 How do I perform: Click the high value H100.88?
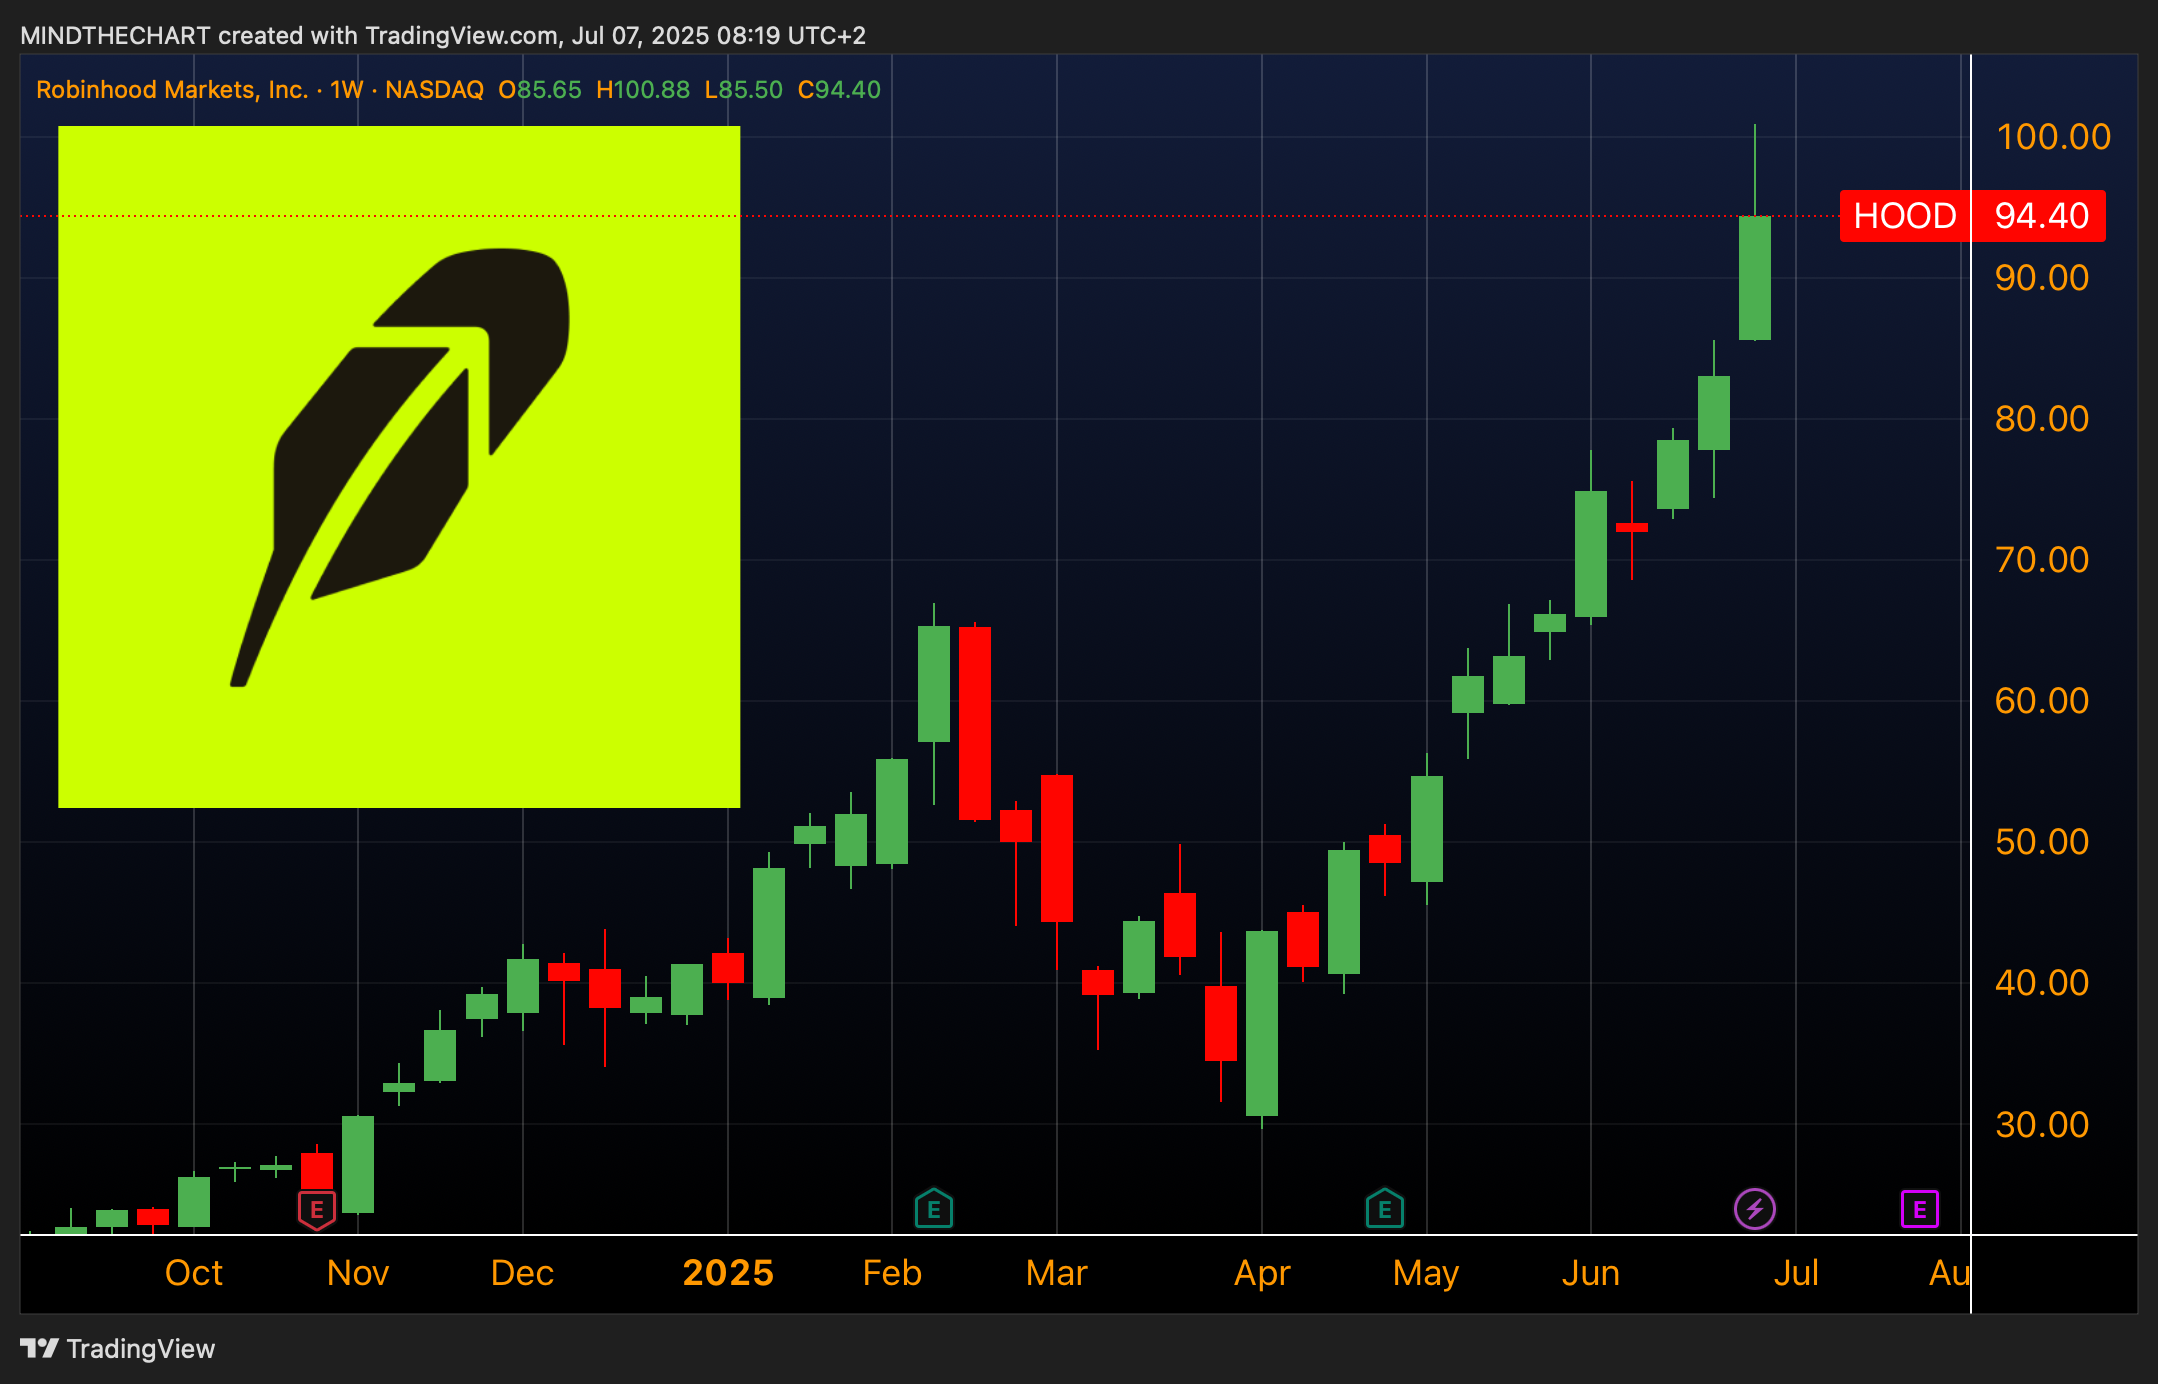643,90
